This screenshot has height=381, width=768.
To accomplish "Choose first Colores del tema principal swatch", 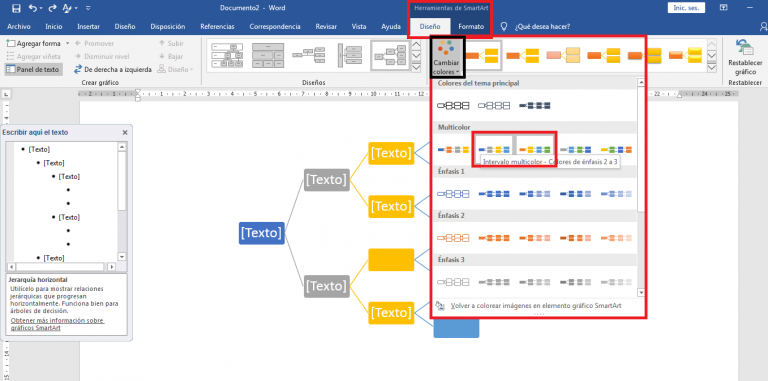I will (x=453, y=105).
